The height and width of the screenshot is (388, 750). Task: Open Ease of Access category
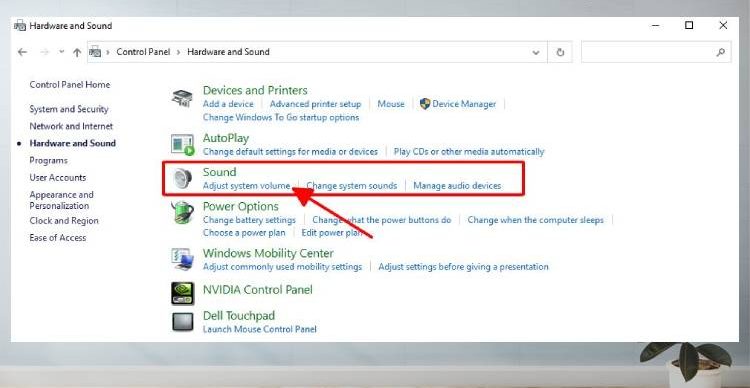(57, 238)
